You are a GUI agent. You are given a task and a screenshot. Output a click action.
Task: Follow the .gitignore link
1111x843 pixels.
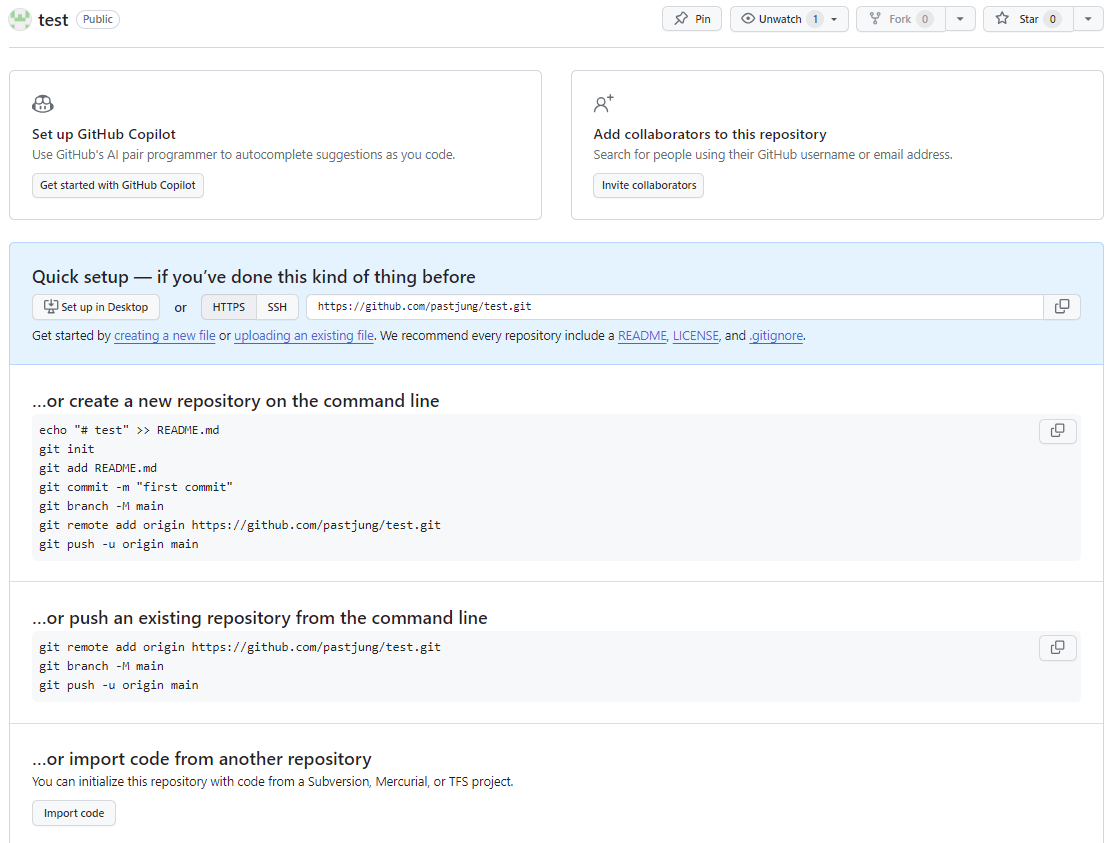[776, 335]
